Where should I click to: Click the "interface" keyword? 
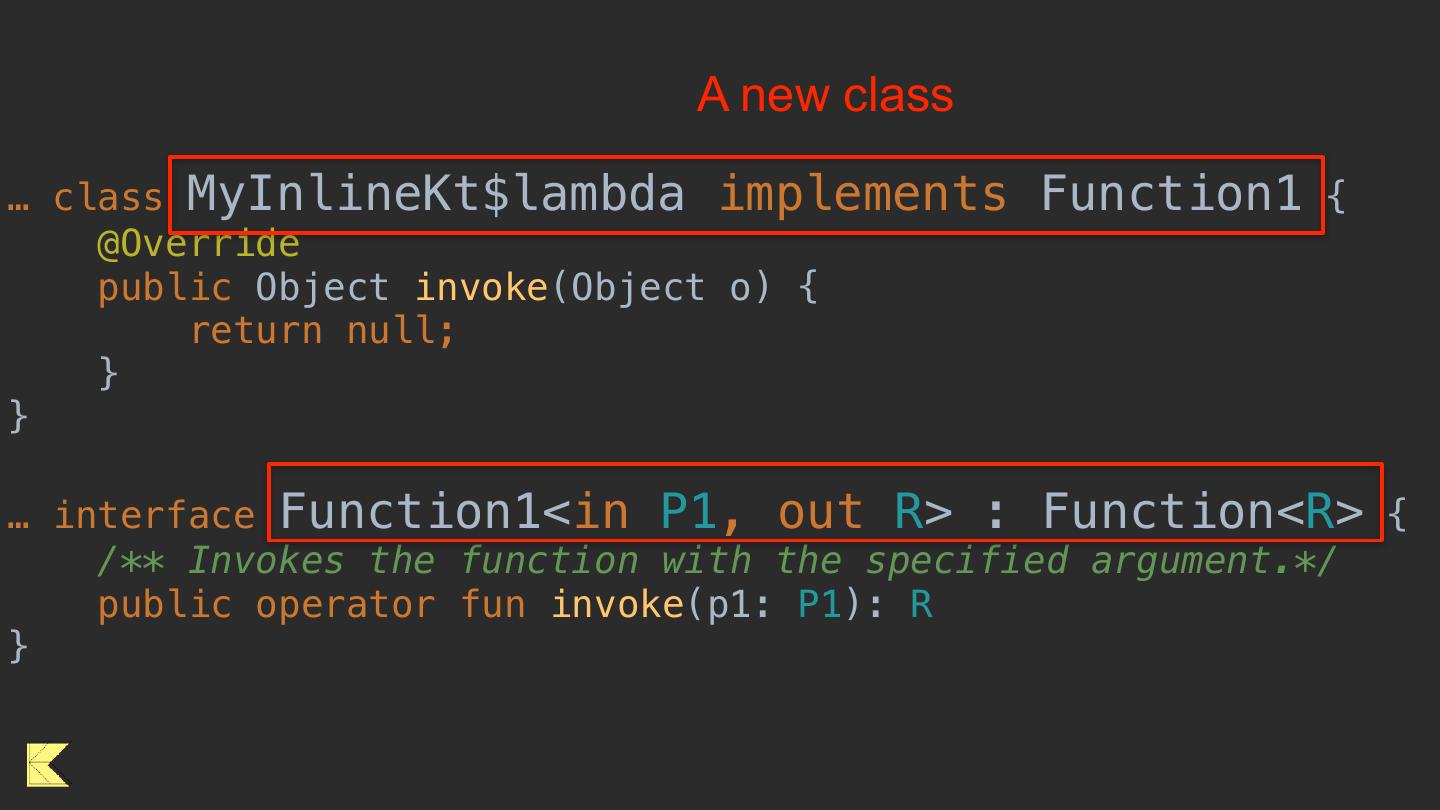[154, 515]
